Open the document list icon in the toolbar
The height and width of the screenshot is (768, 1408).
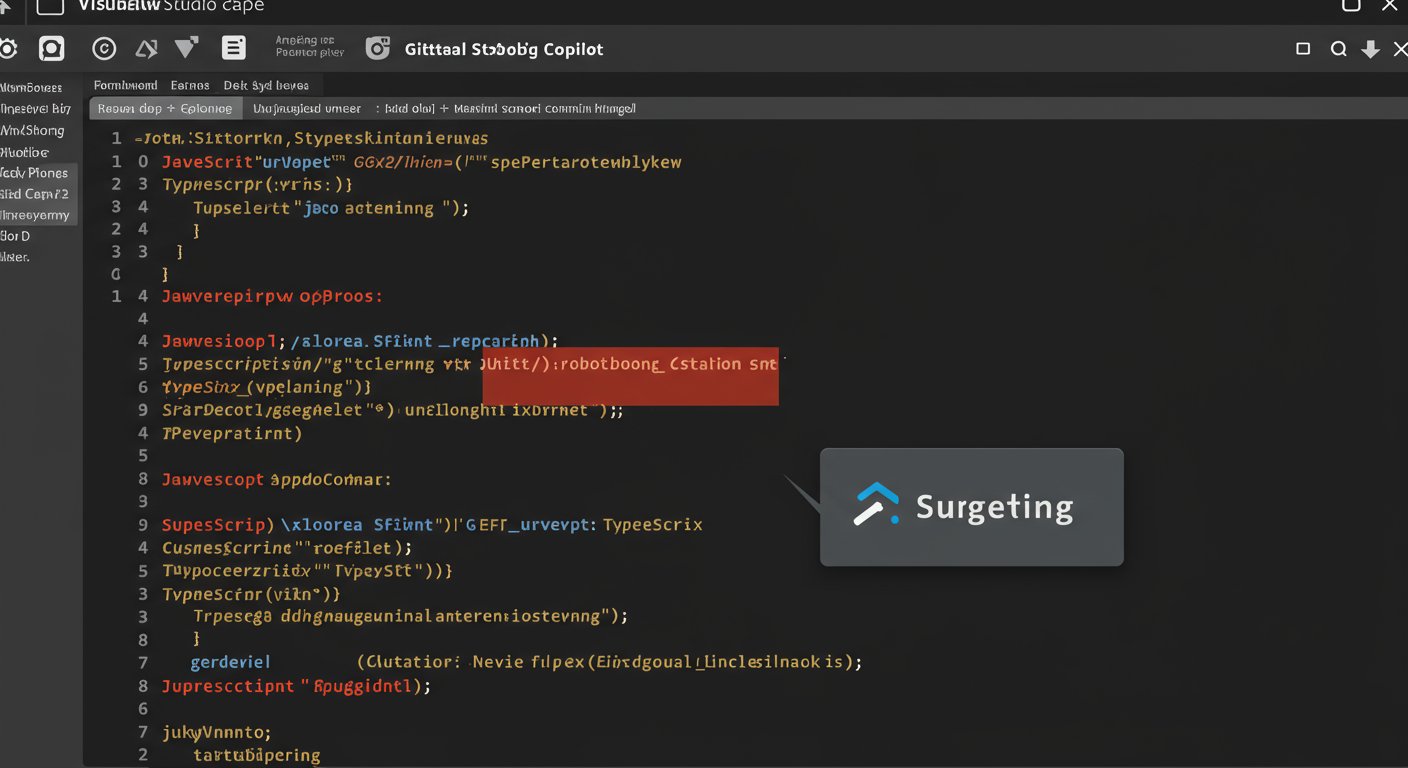pos(235,47)
